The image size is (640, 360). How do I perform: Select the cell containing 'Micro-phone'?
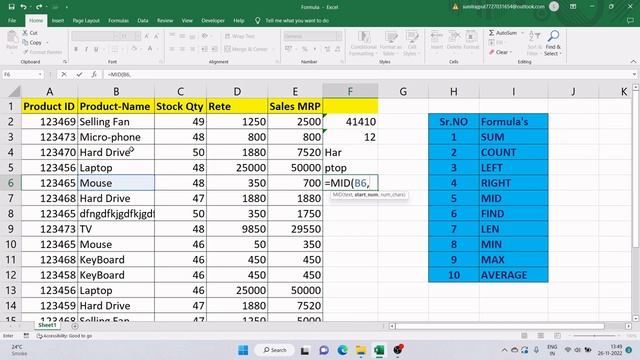tap(116, 137)
